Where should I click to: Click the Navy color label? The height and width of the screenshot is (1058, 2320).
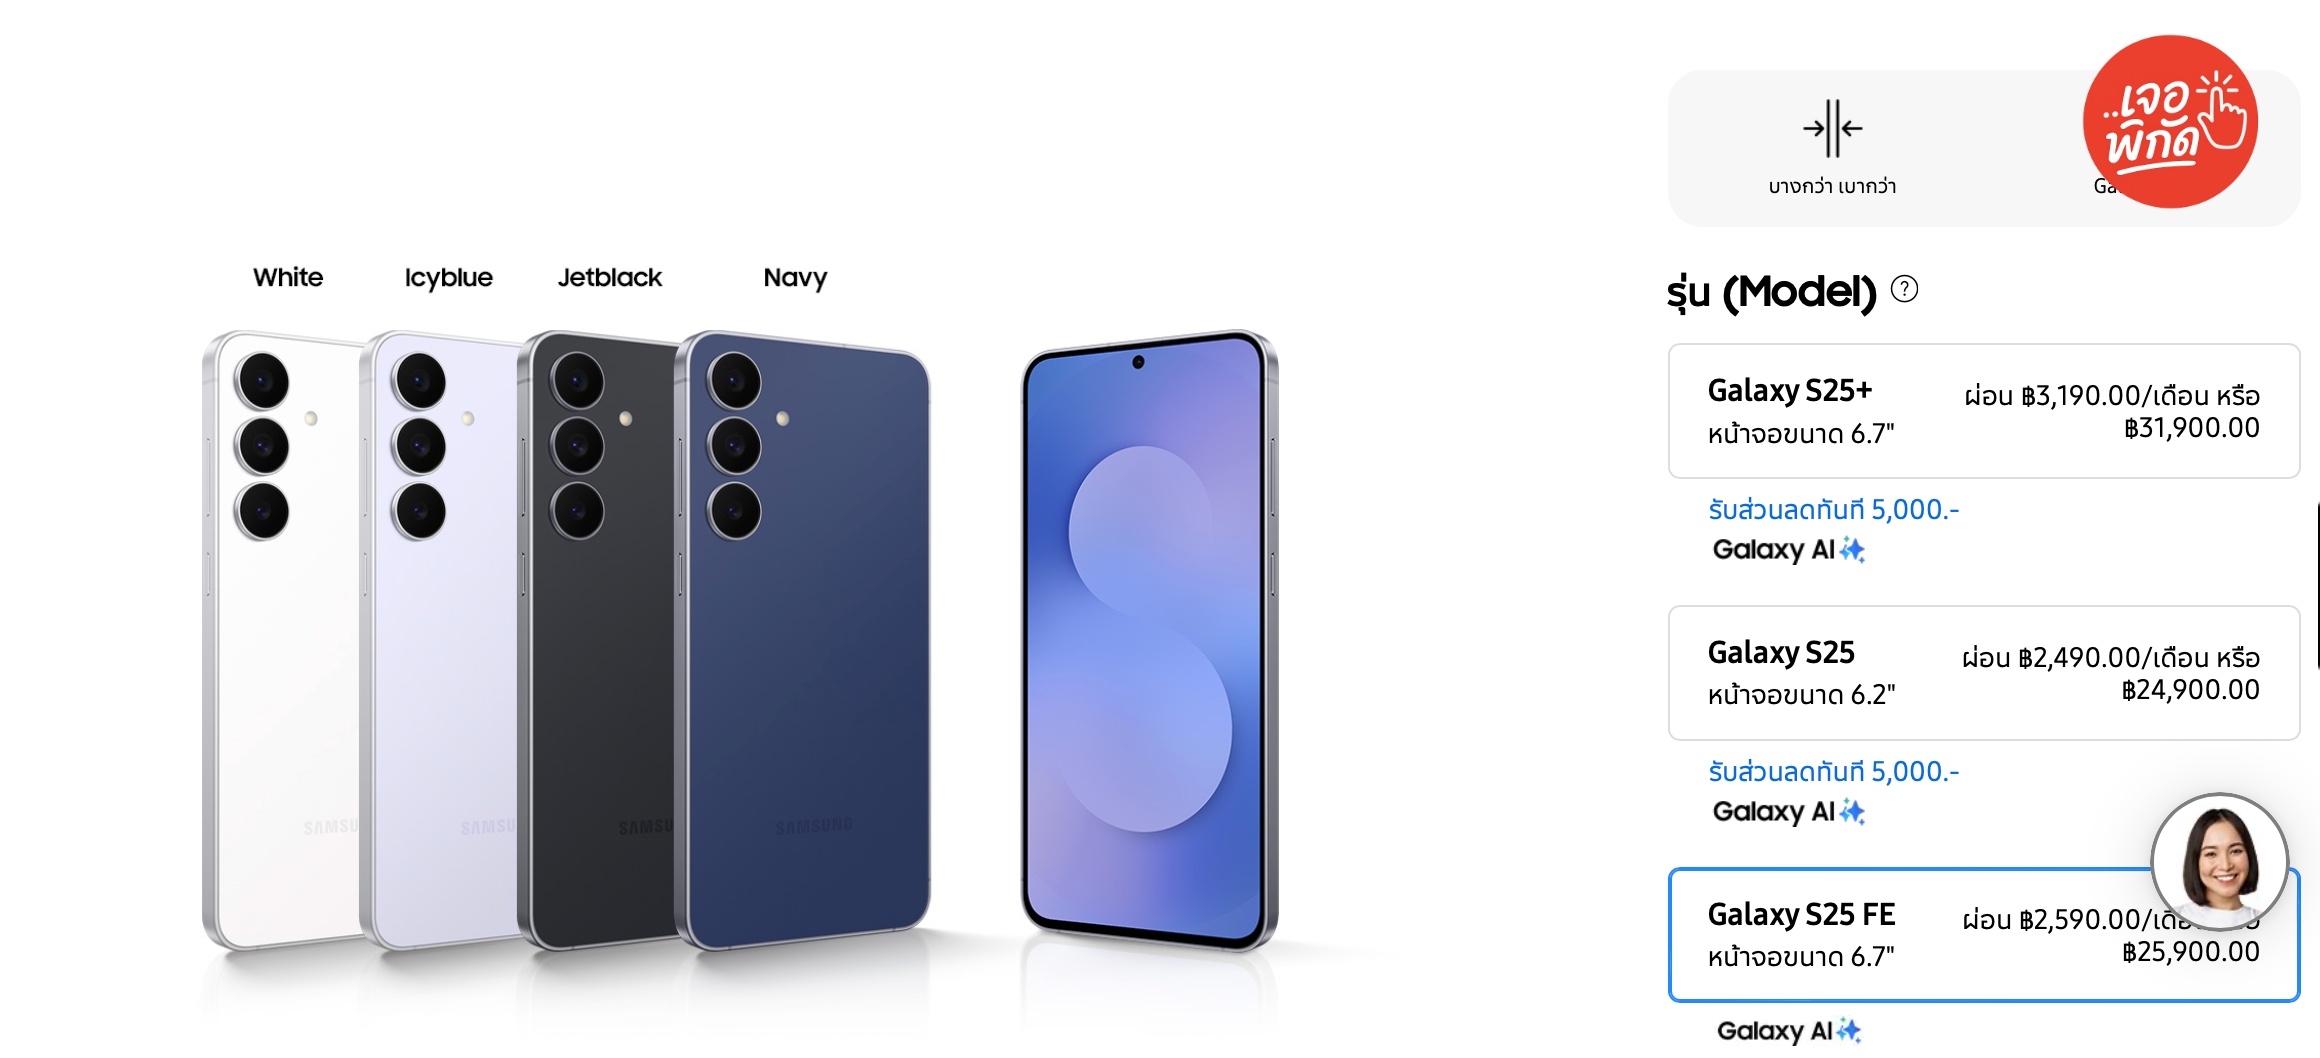point(795,277)
